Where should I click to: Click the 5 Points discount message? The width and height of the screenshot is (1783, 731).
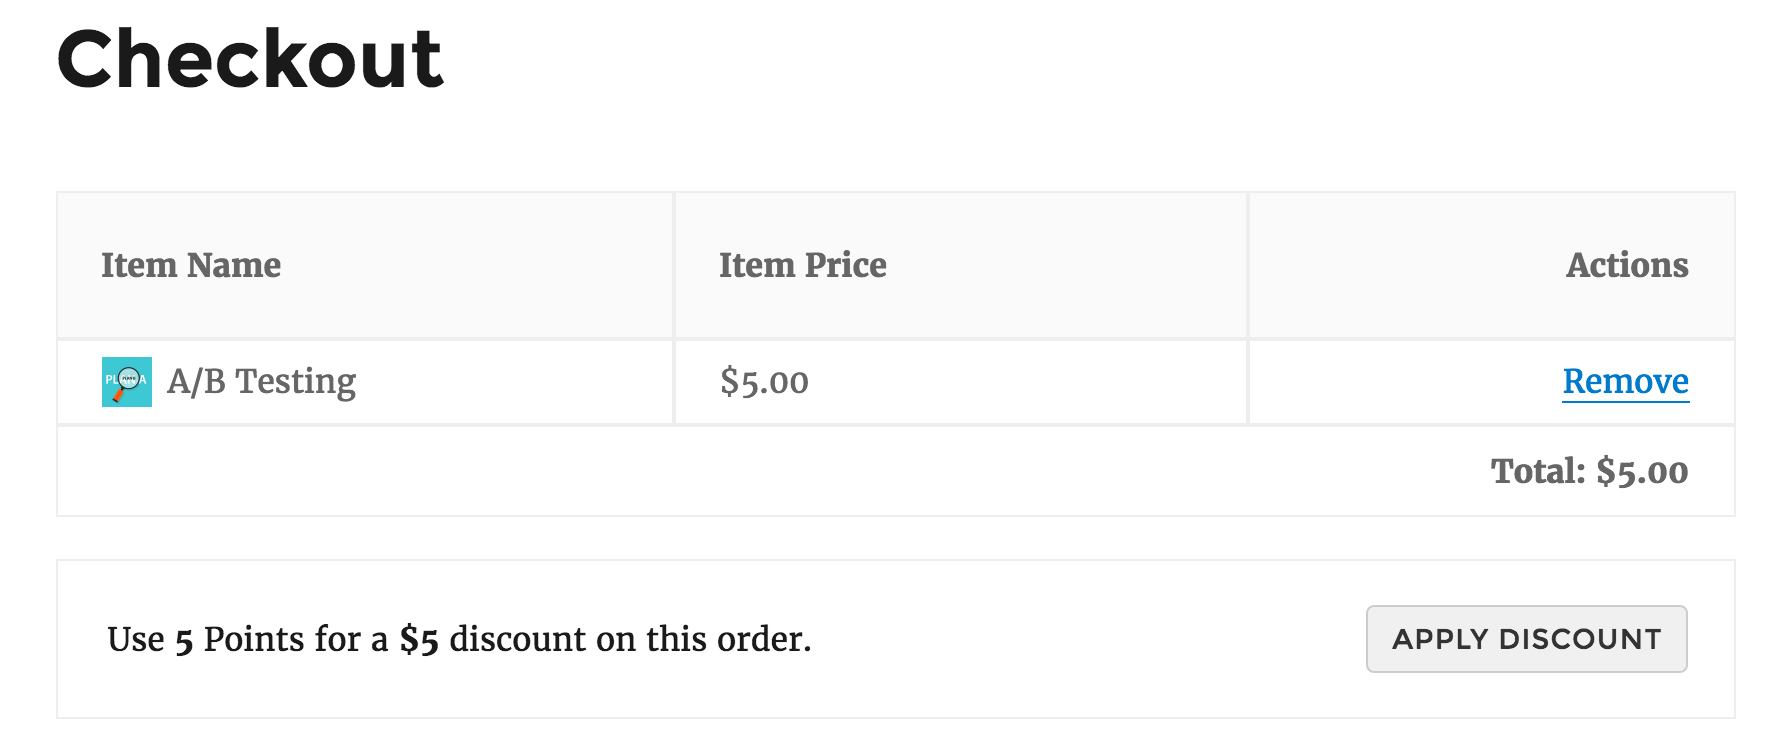point(459,639)
